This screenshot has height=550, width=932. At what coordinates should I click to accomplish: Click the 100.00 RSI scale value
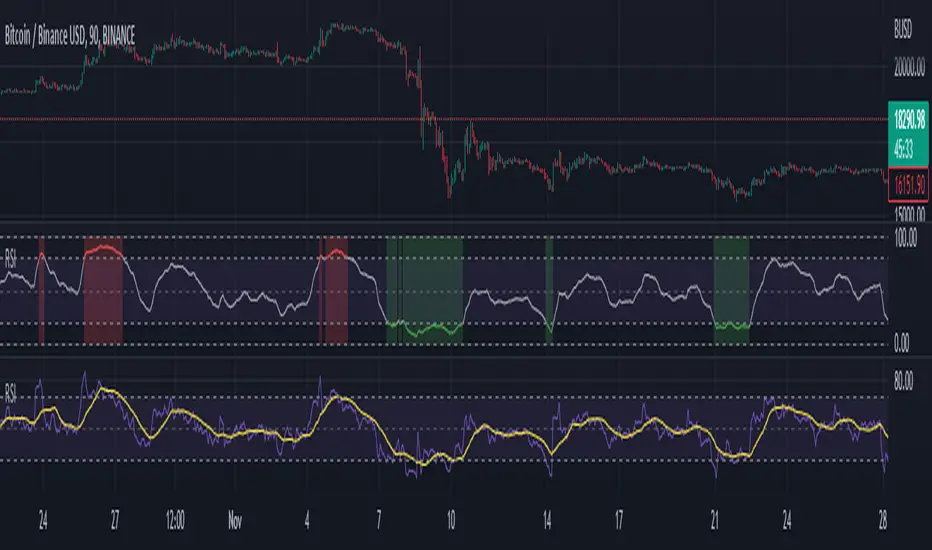[906, 238]
